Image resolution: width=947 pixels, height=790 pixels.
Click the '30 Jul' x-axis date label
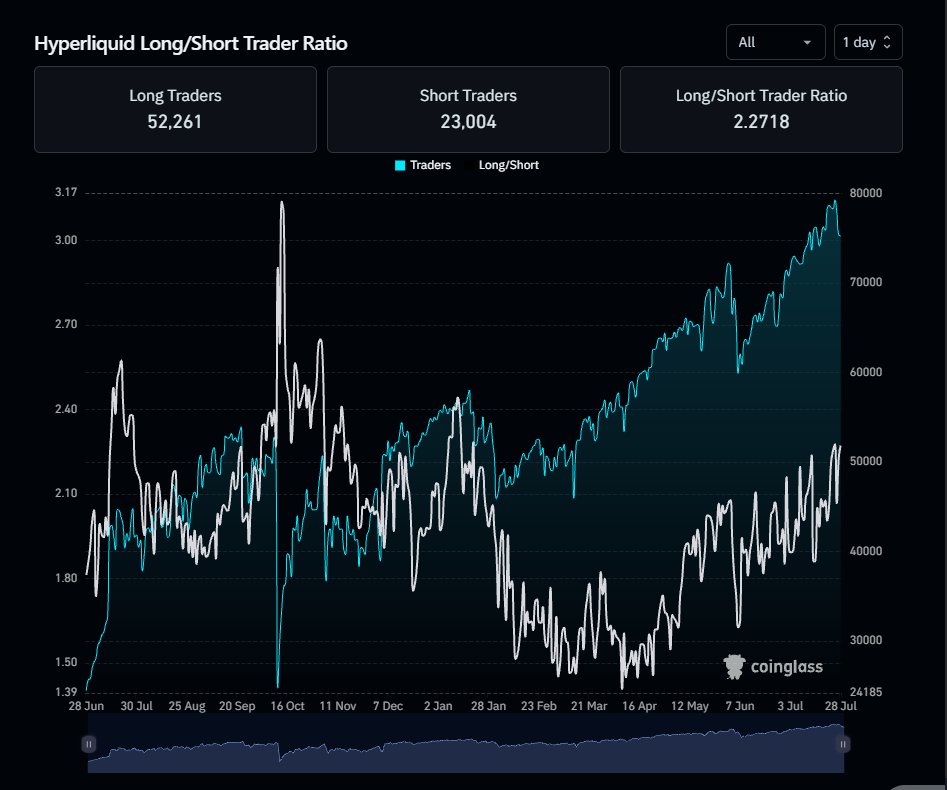[x=136, y=706]
